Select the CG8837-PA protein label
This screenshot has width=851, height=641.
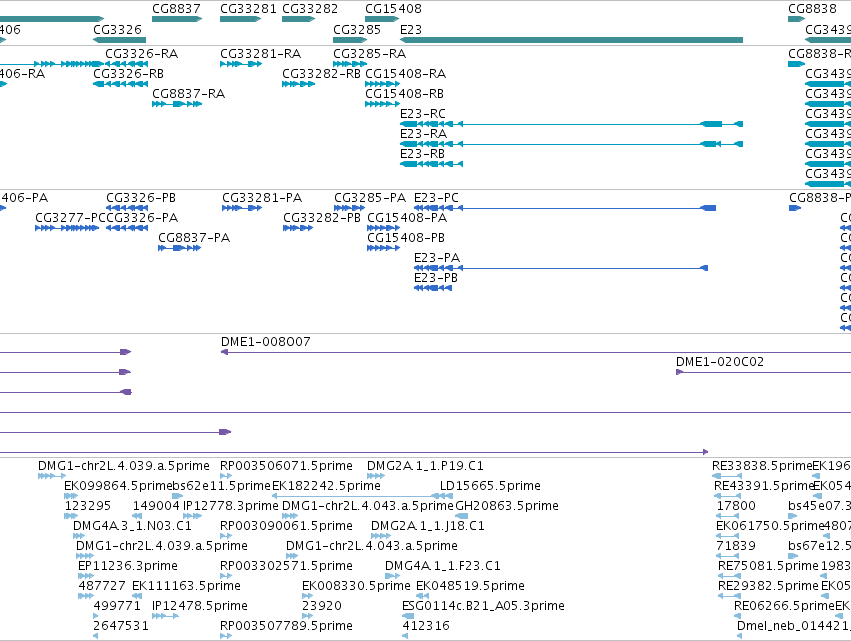click(194, 238)
